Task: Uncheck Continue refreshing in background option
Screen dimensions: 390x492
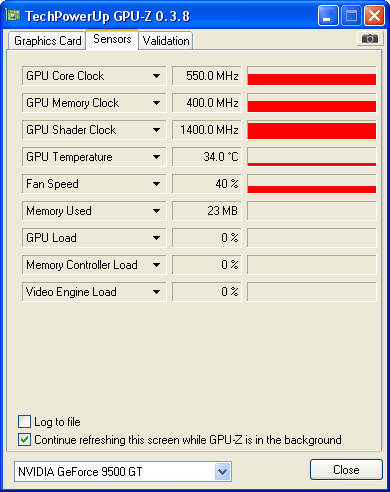Action: click(24, 440)
